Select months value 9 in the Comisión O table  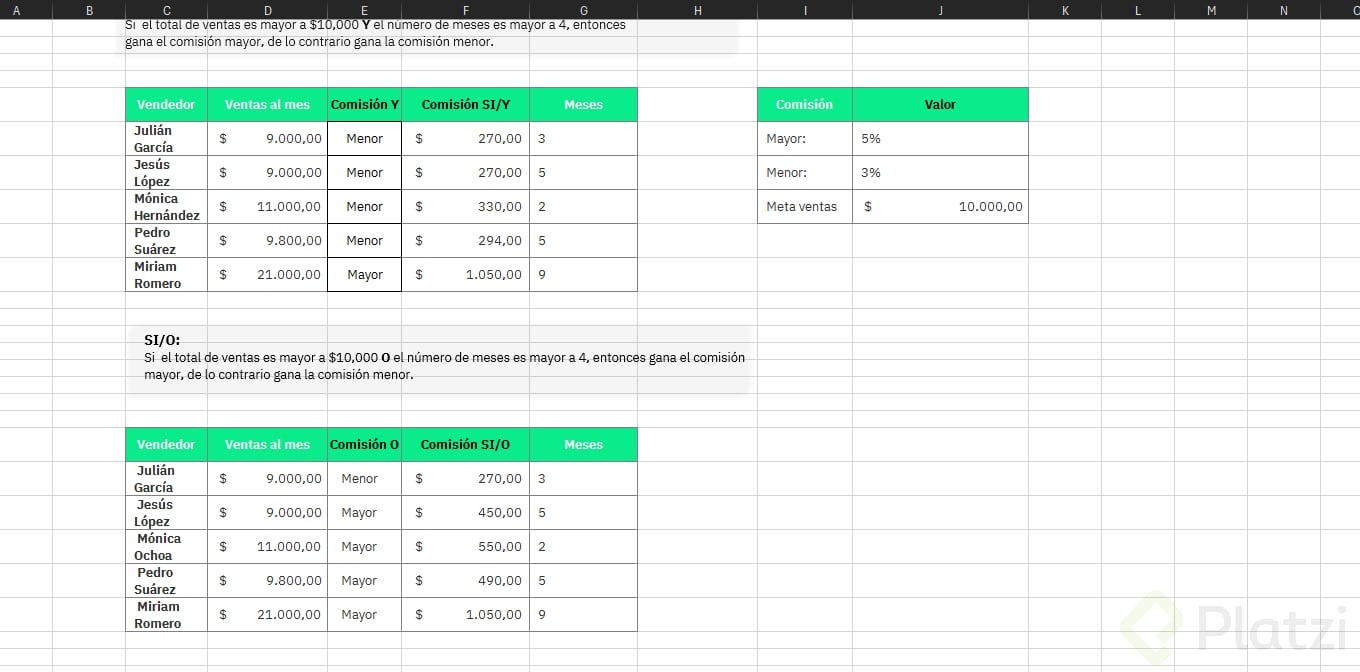click(x=583, y=615)
